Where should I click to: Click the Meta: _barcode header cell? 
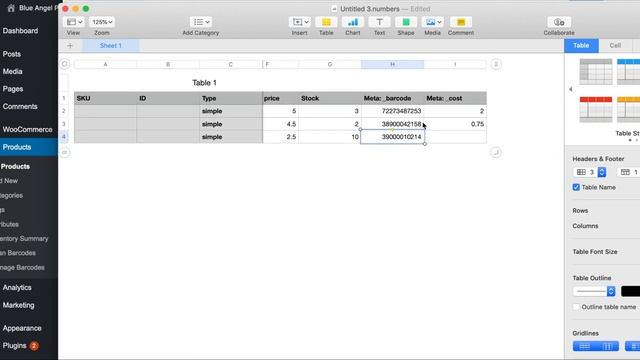[x=392, y=98]
